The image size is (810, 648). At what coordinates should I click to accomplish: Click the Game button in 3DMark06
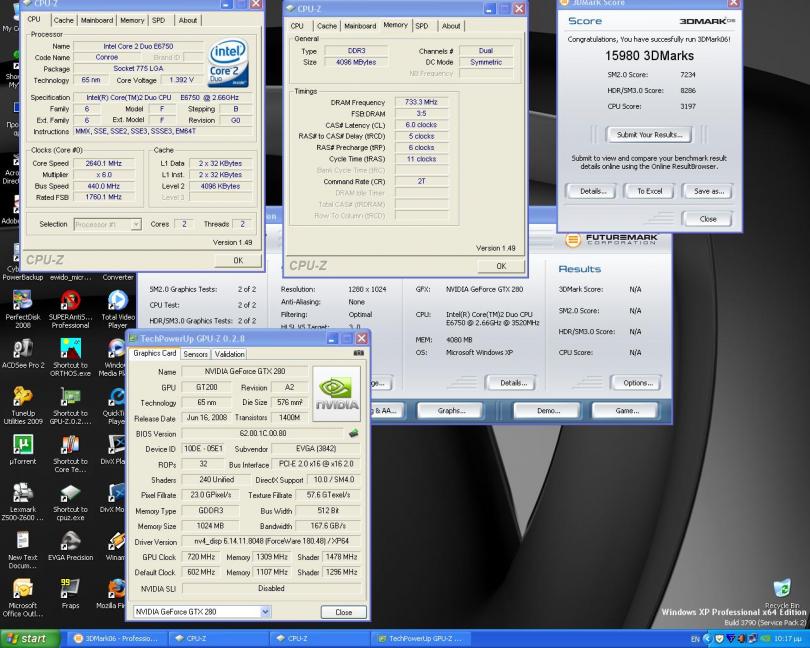(x=627, y=411)
